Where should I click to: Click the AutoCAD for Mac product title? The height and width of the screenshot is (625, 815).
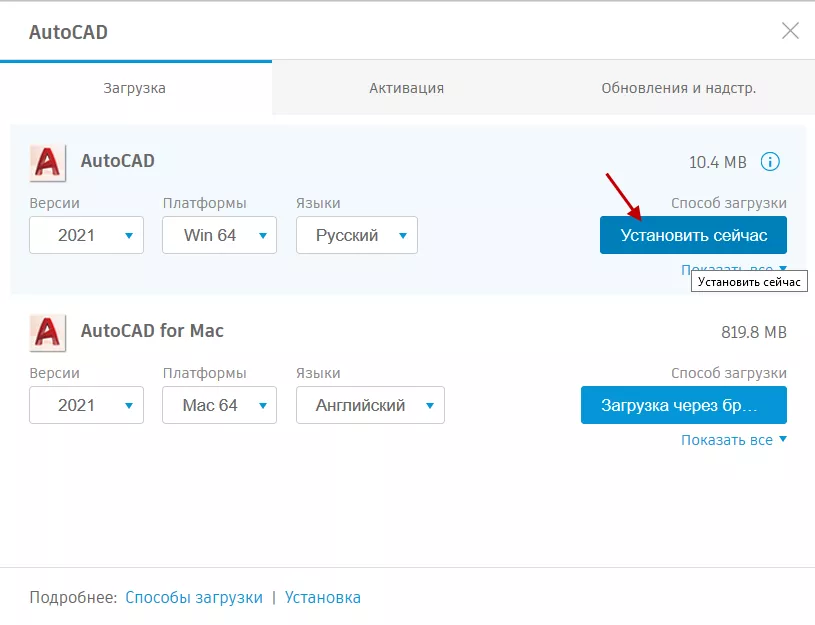[x=152, y=331]
